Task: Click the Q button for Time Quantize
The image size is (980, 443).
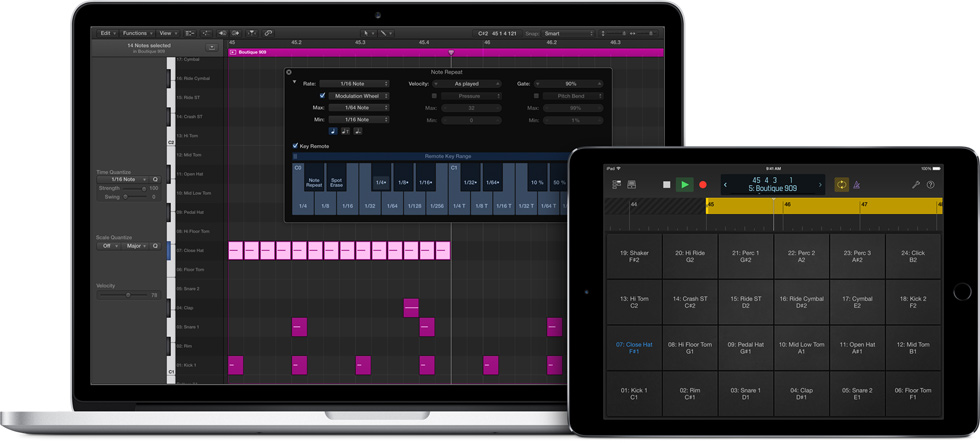Action: click(156, 179)
